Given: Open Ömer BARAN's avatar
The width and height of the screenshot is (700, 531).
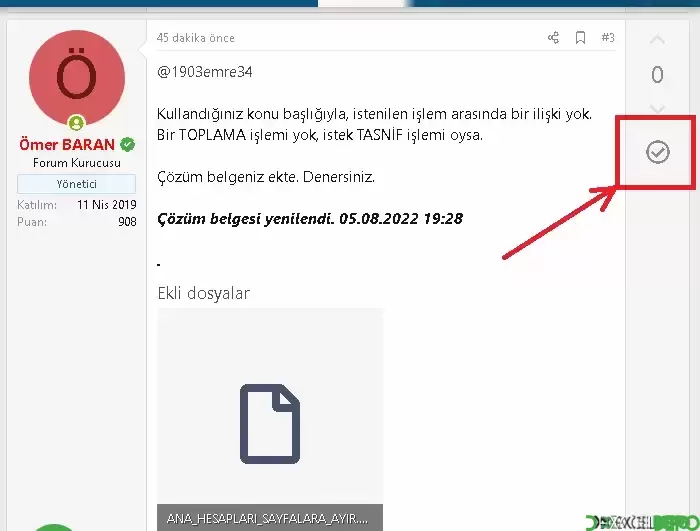Looking at the screenshot, I should tap(77, 78).
